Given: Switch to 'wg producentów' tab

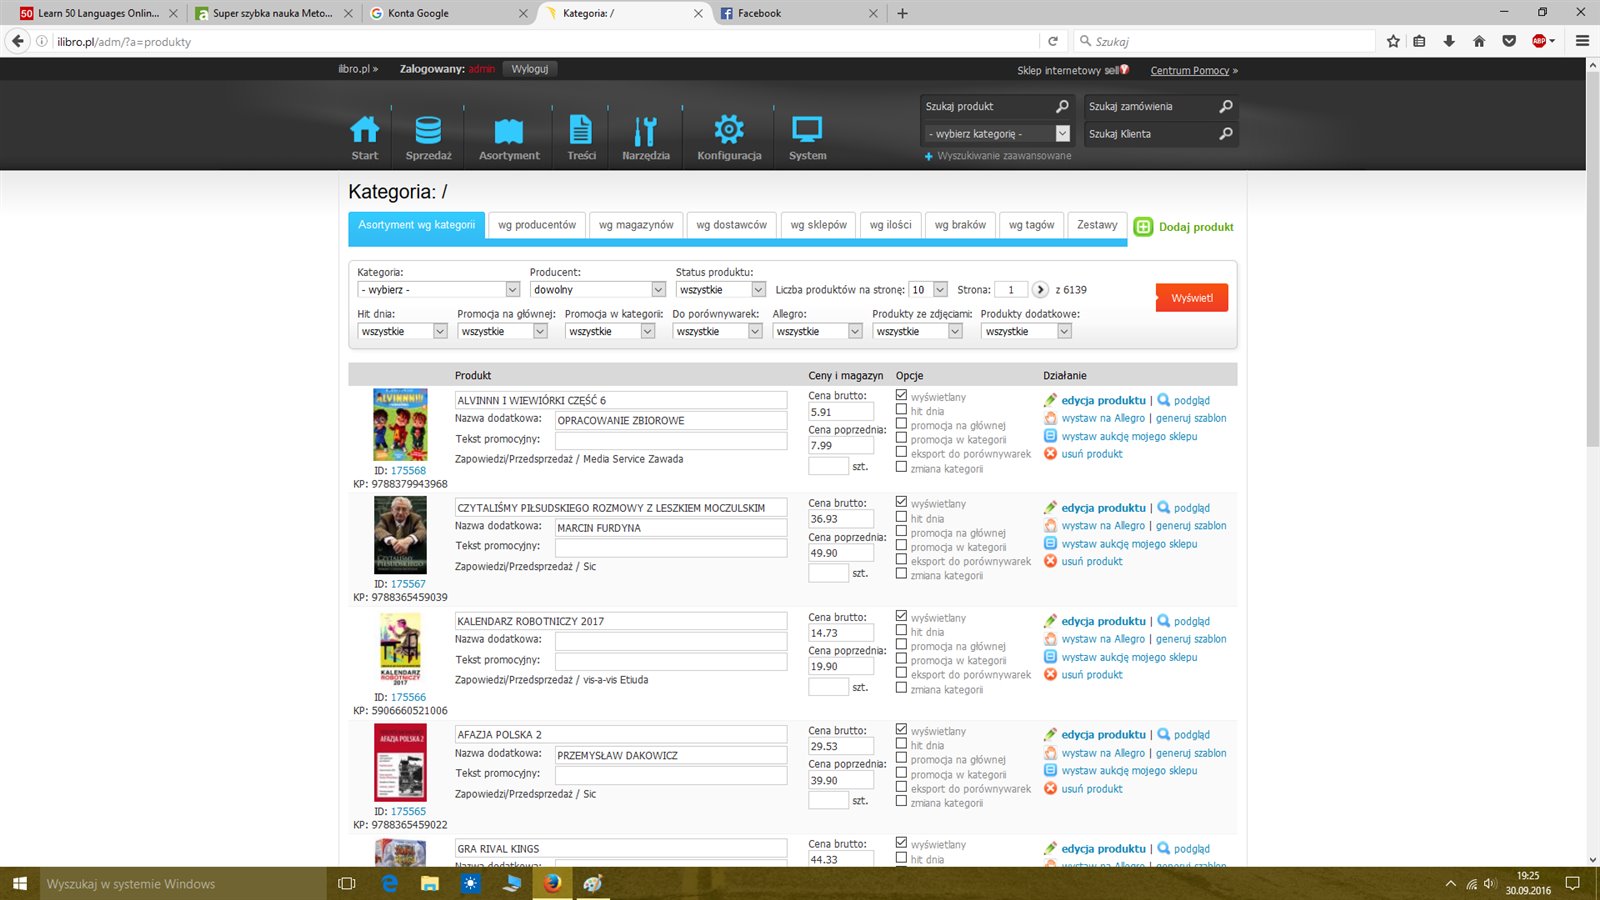Looking at the screenshot, I should pos(537,225).
